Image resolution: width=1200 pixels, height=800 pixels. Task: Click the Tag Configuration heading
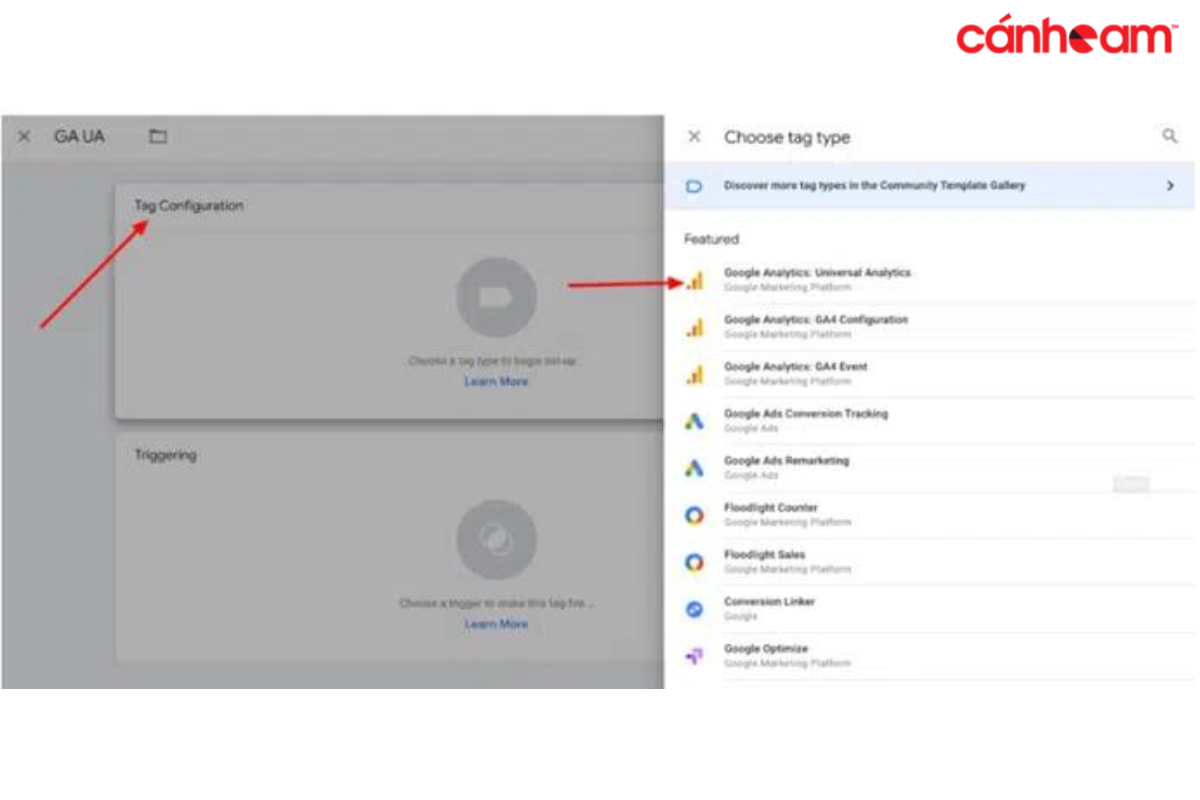[189, 206]
